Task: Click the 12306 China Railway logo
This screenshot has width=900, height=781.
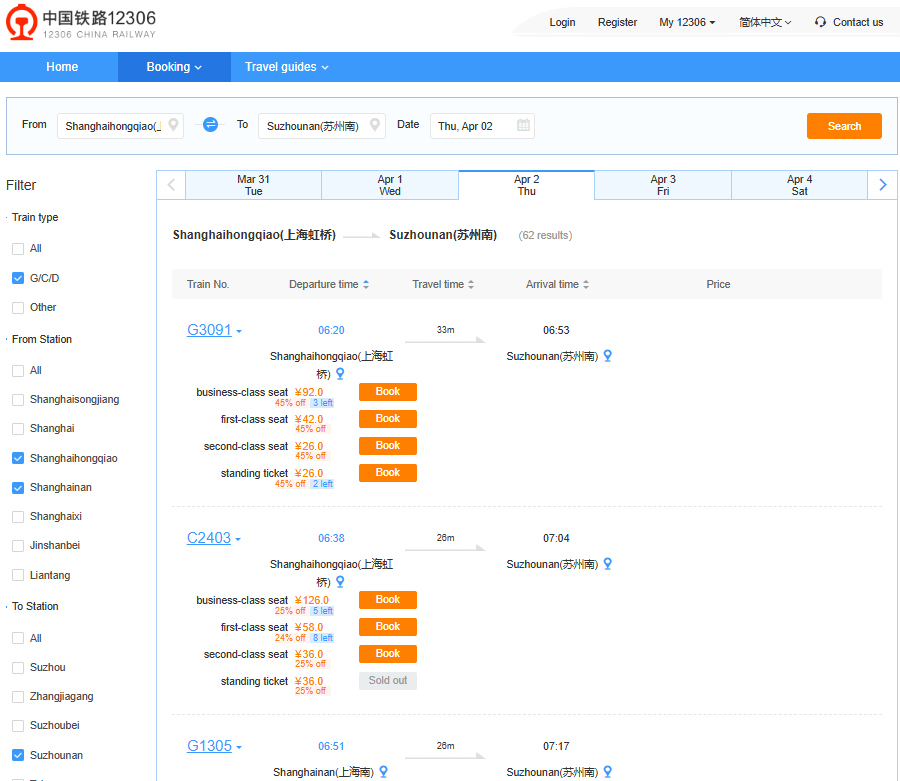Action: click(x=82, y=24)
